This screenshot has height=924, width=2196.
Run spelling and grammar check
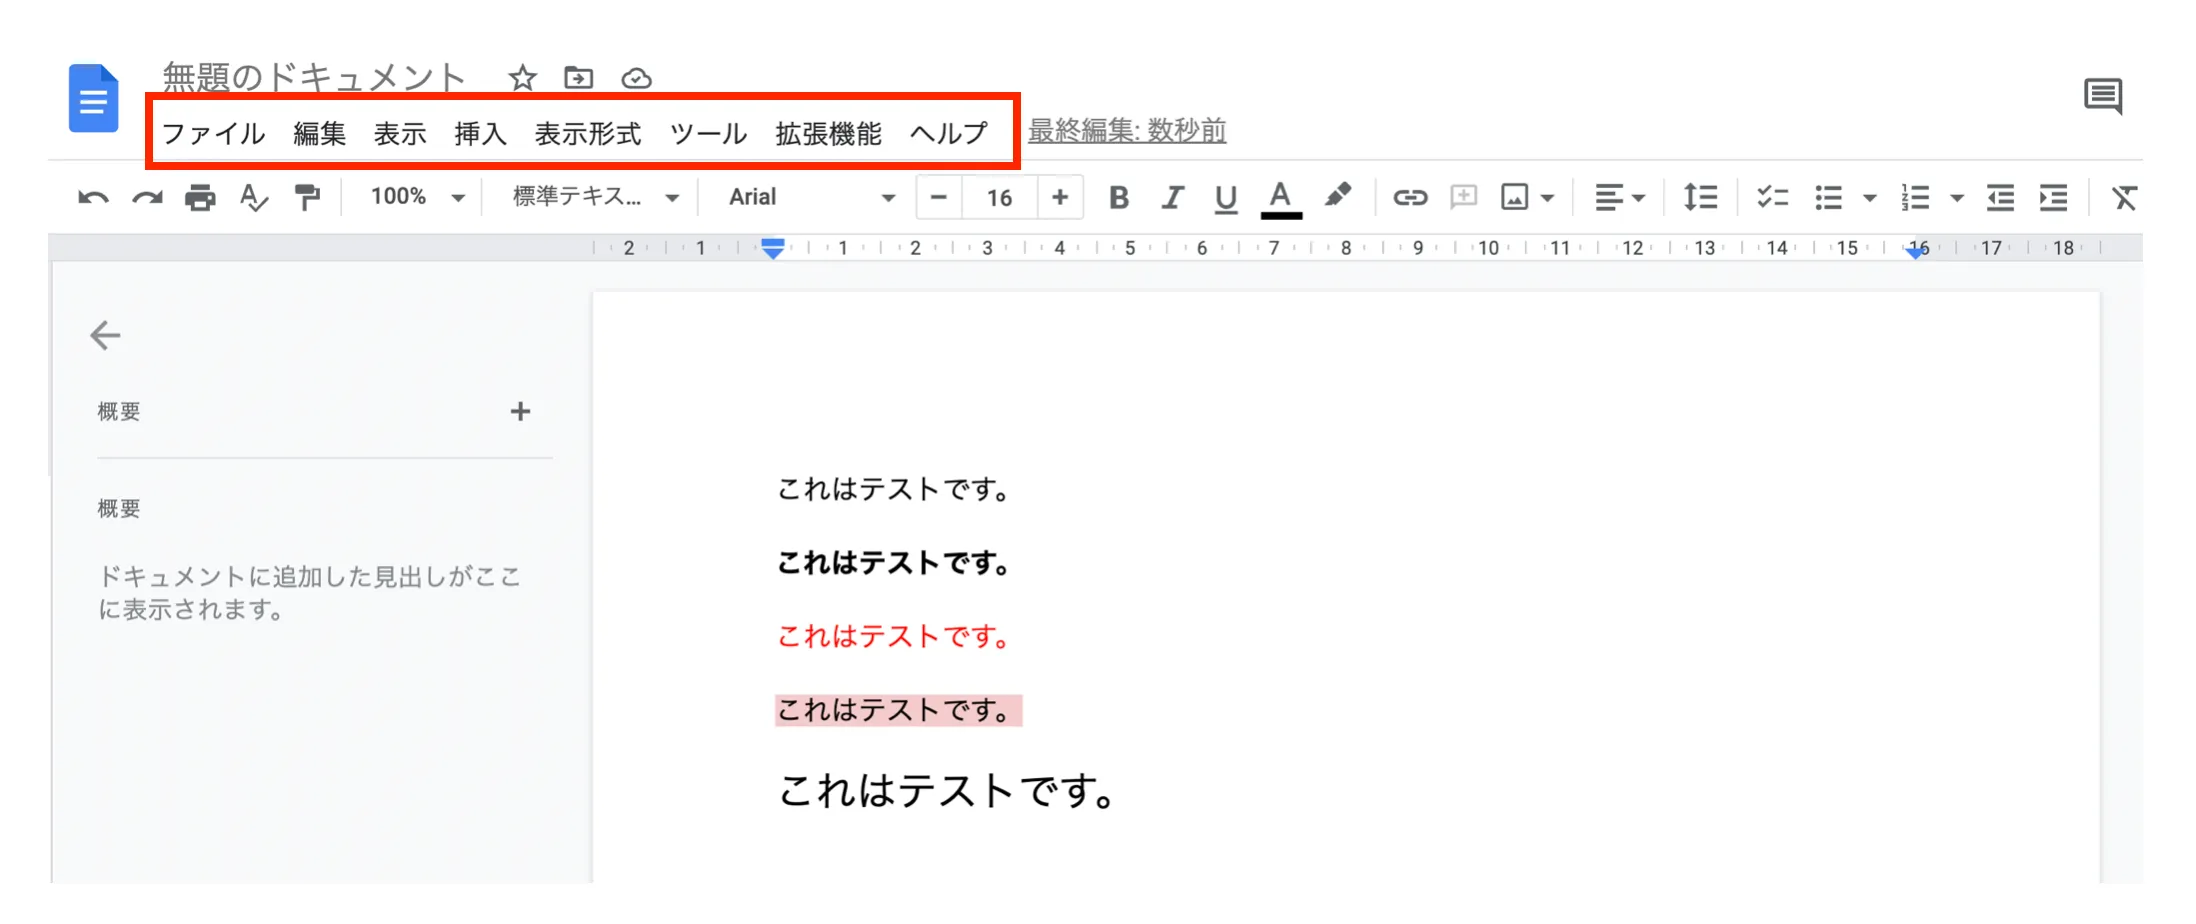254,197
